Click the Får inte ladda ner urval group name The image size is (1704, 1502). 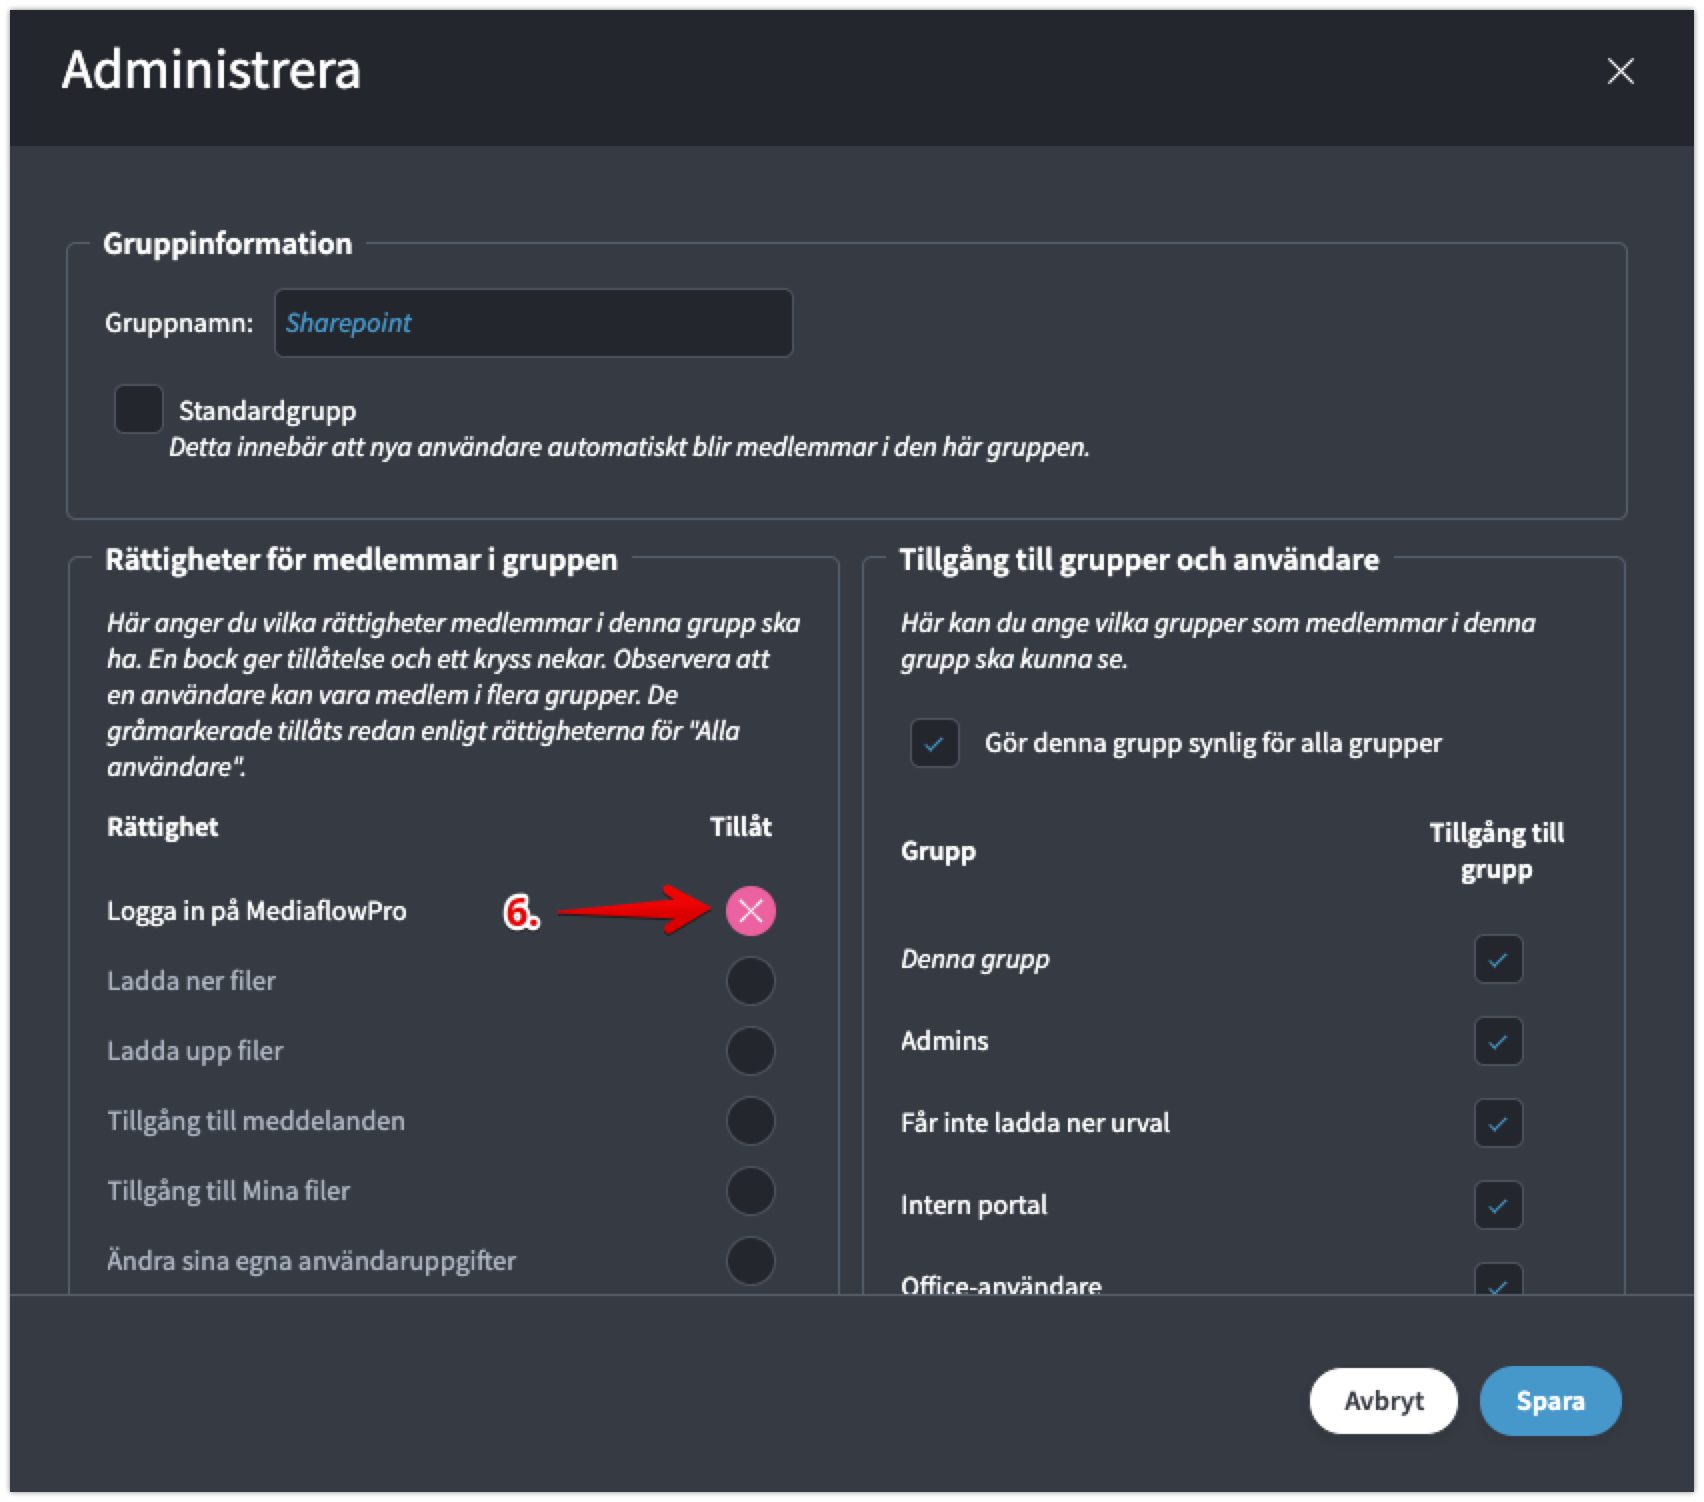(x=1035, y=1123)
